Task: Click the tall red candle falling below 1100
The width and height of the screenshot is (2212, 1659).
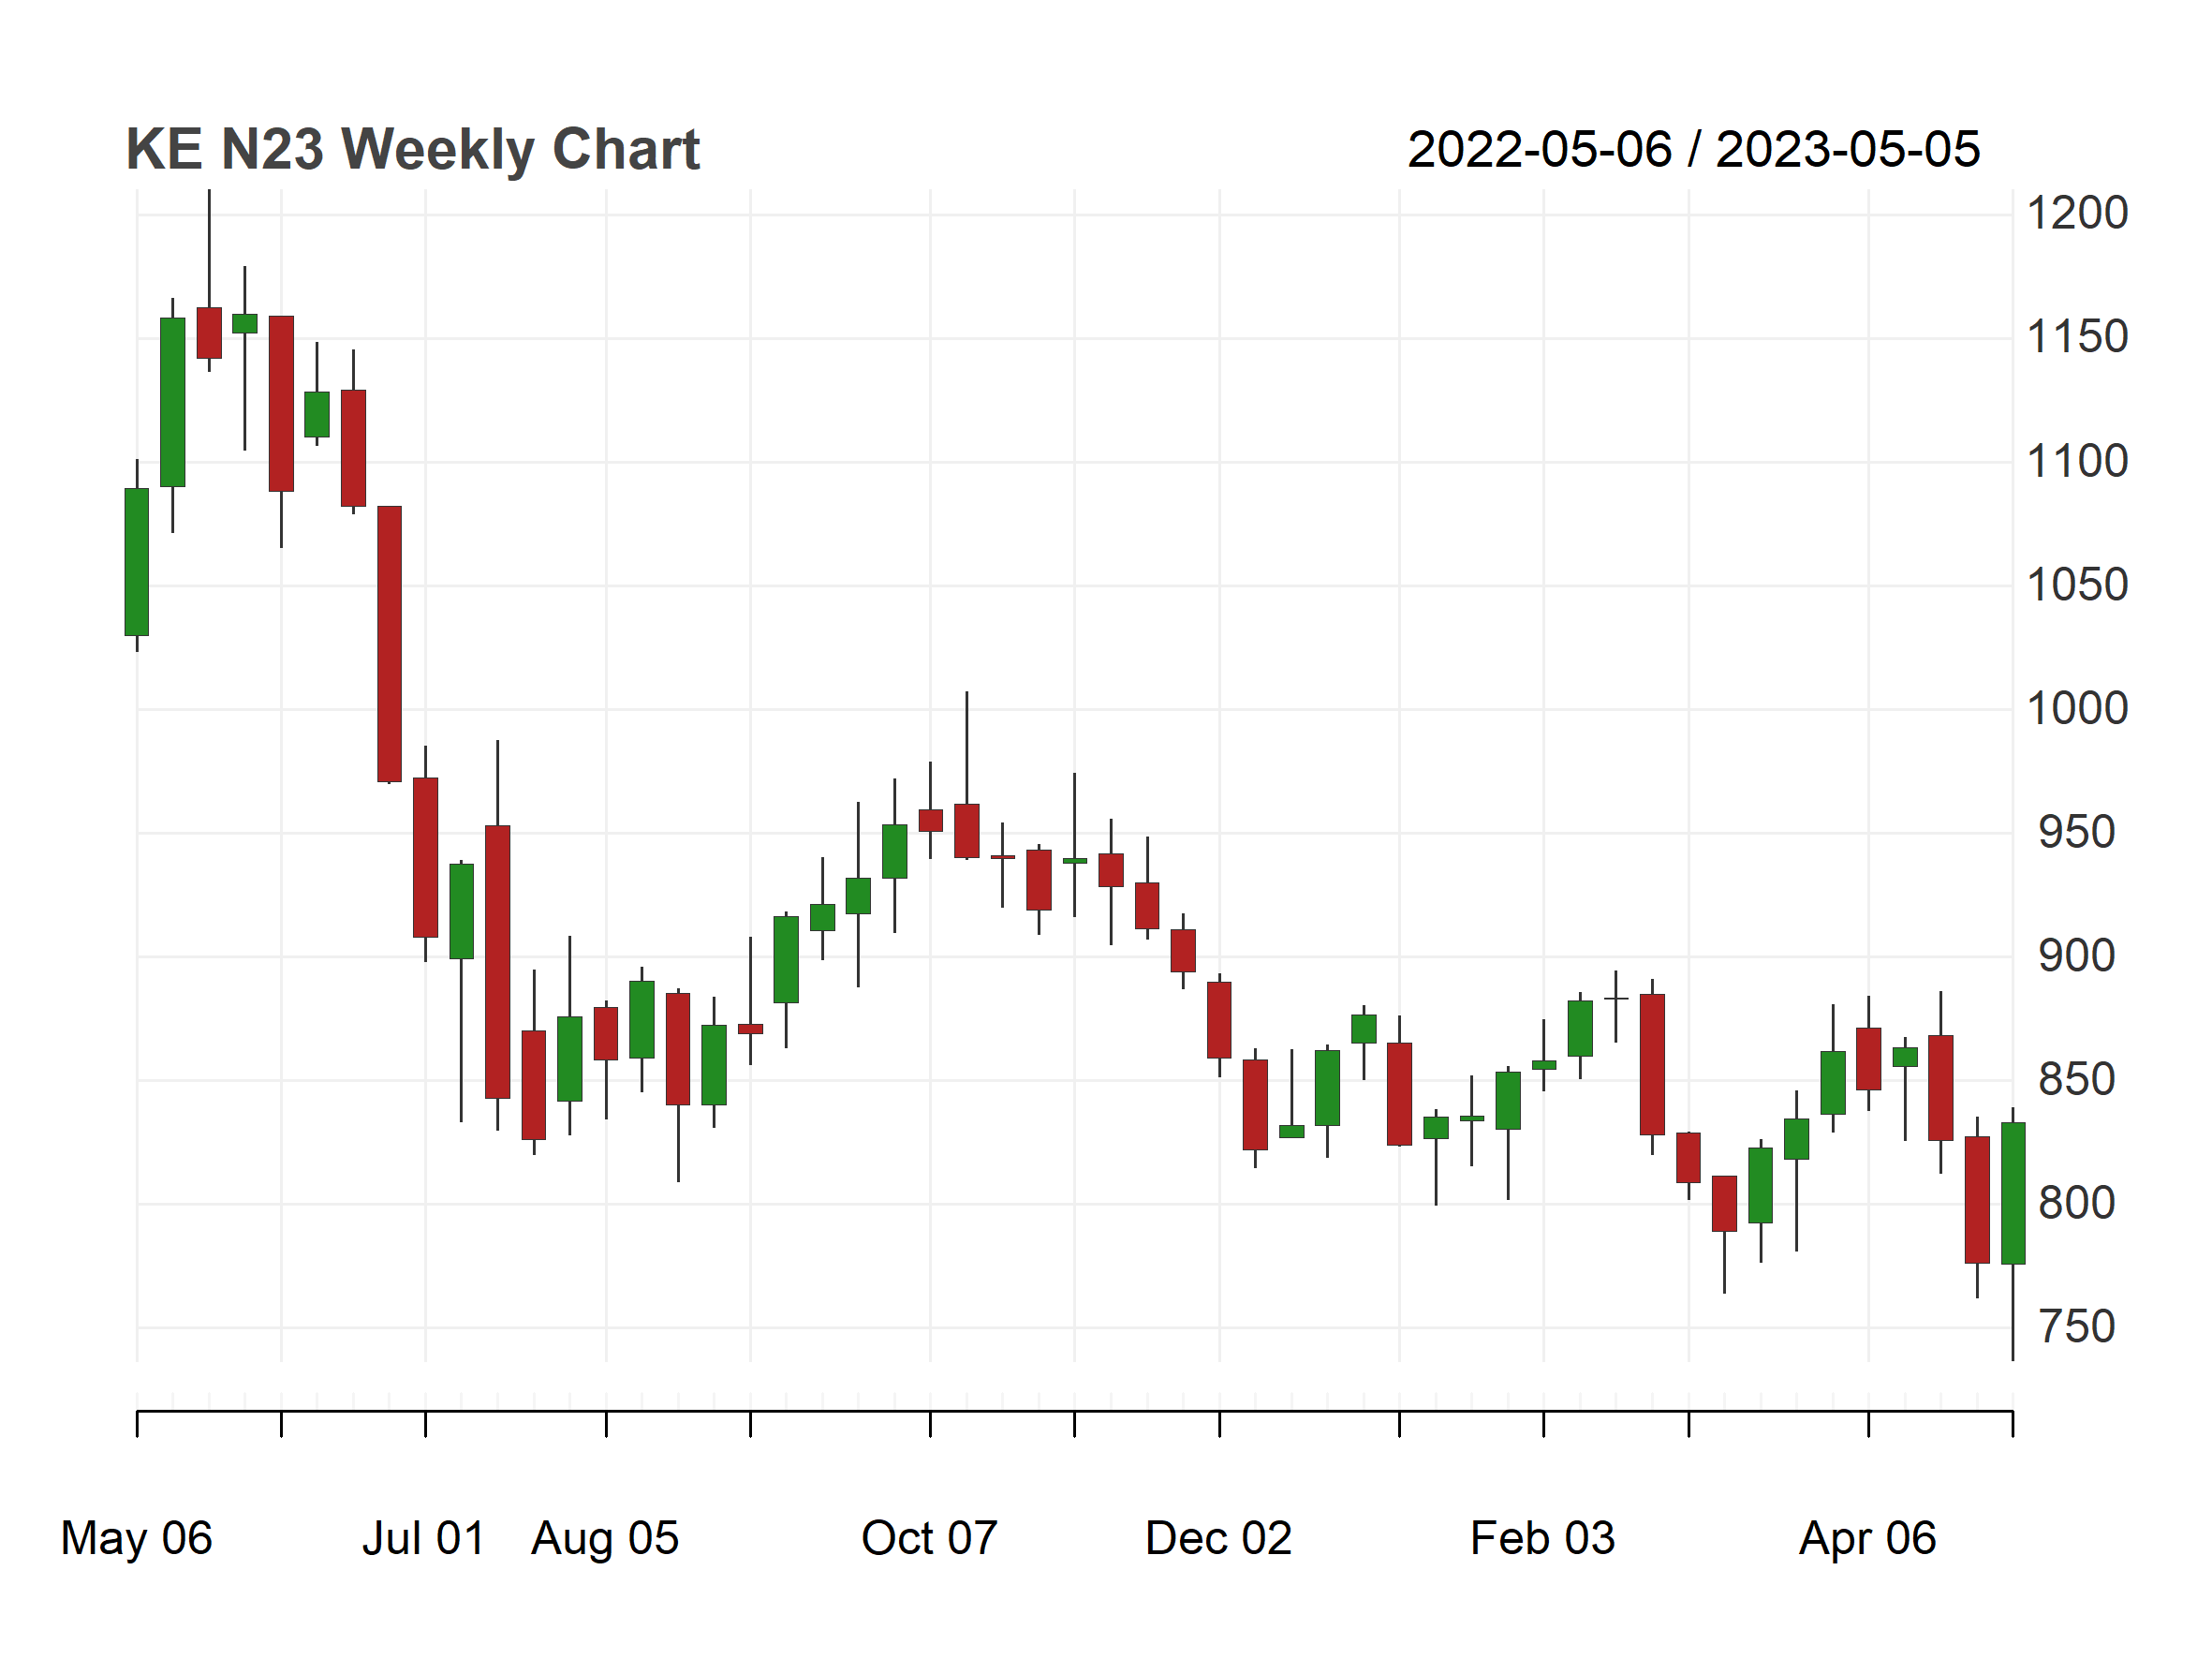Action: point(389,644)
